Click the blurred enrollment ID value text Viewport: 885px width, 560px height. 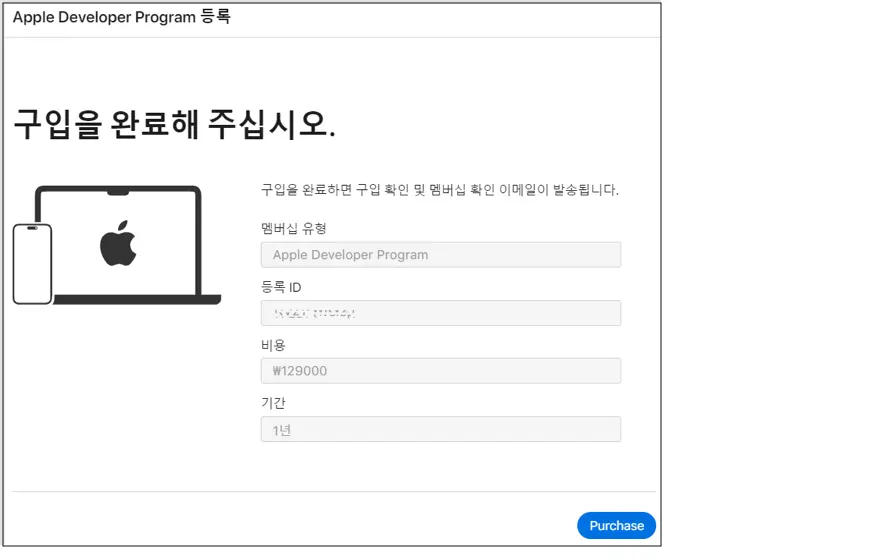click(x=314, y=313)
